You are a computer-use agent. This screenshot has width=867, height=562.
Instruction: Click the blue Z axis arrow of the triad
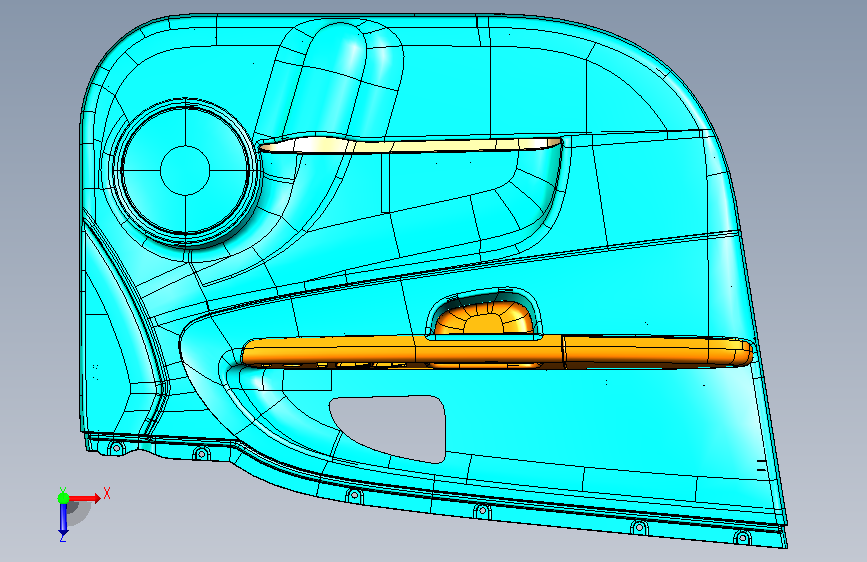coord(63,519)
